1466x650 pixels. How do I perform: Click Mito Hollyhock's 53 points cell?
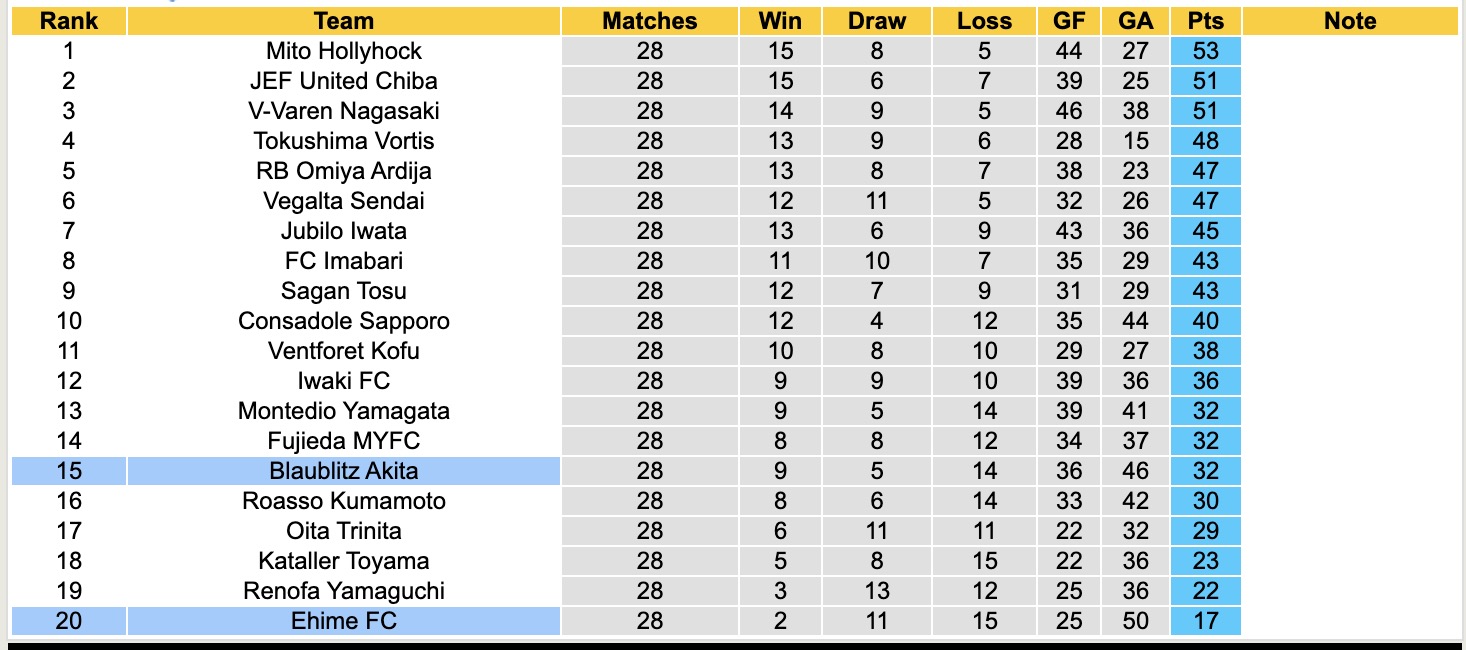click(1205, 51)
